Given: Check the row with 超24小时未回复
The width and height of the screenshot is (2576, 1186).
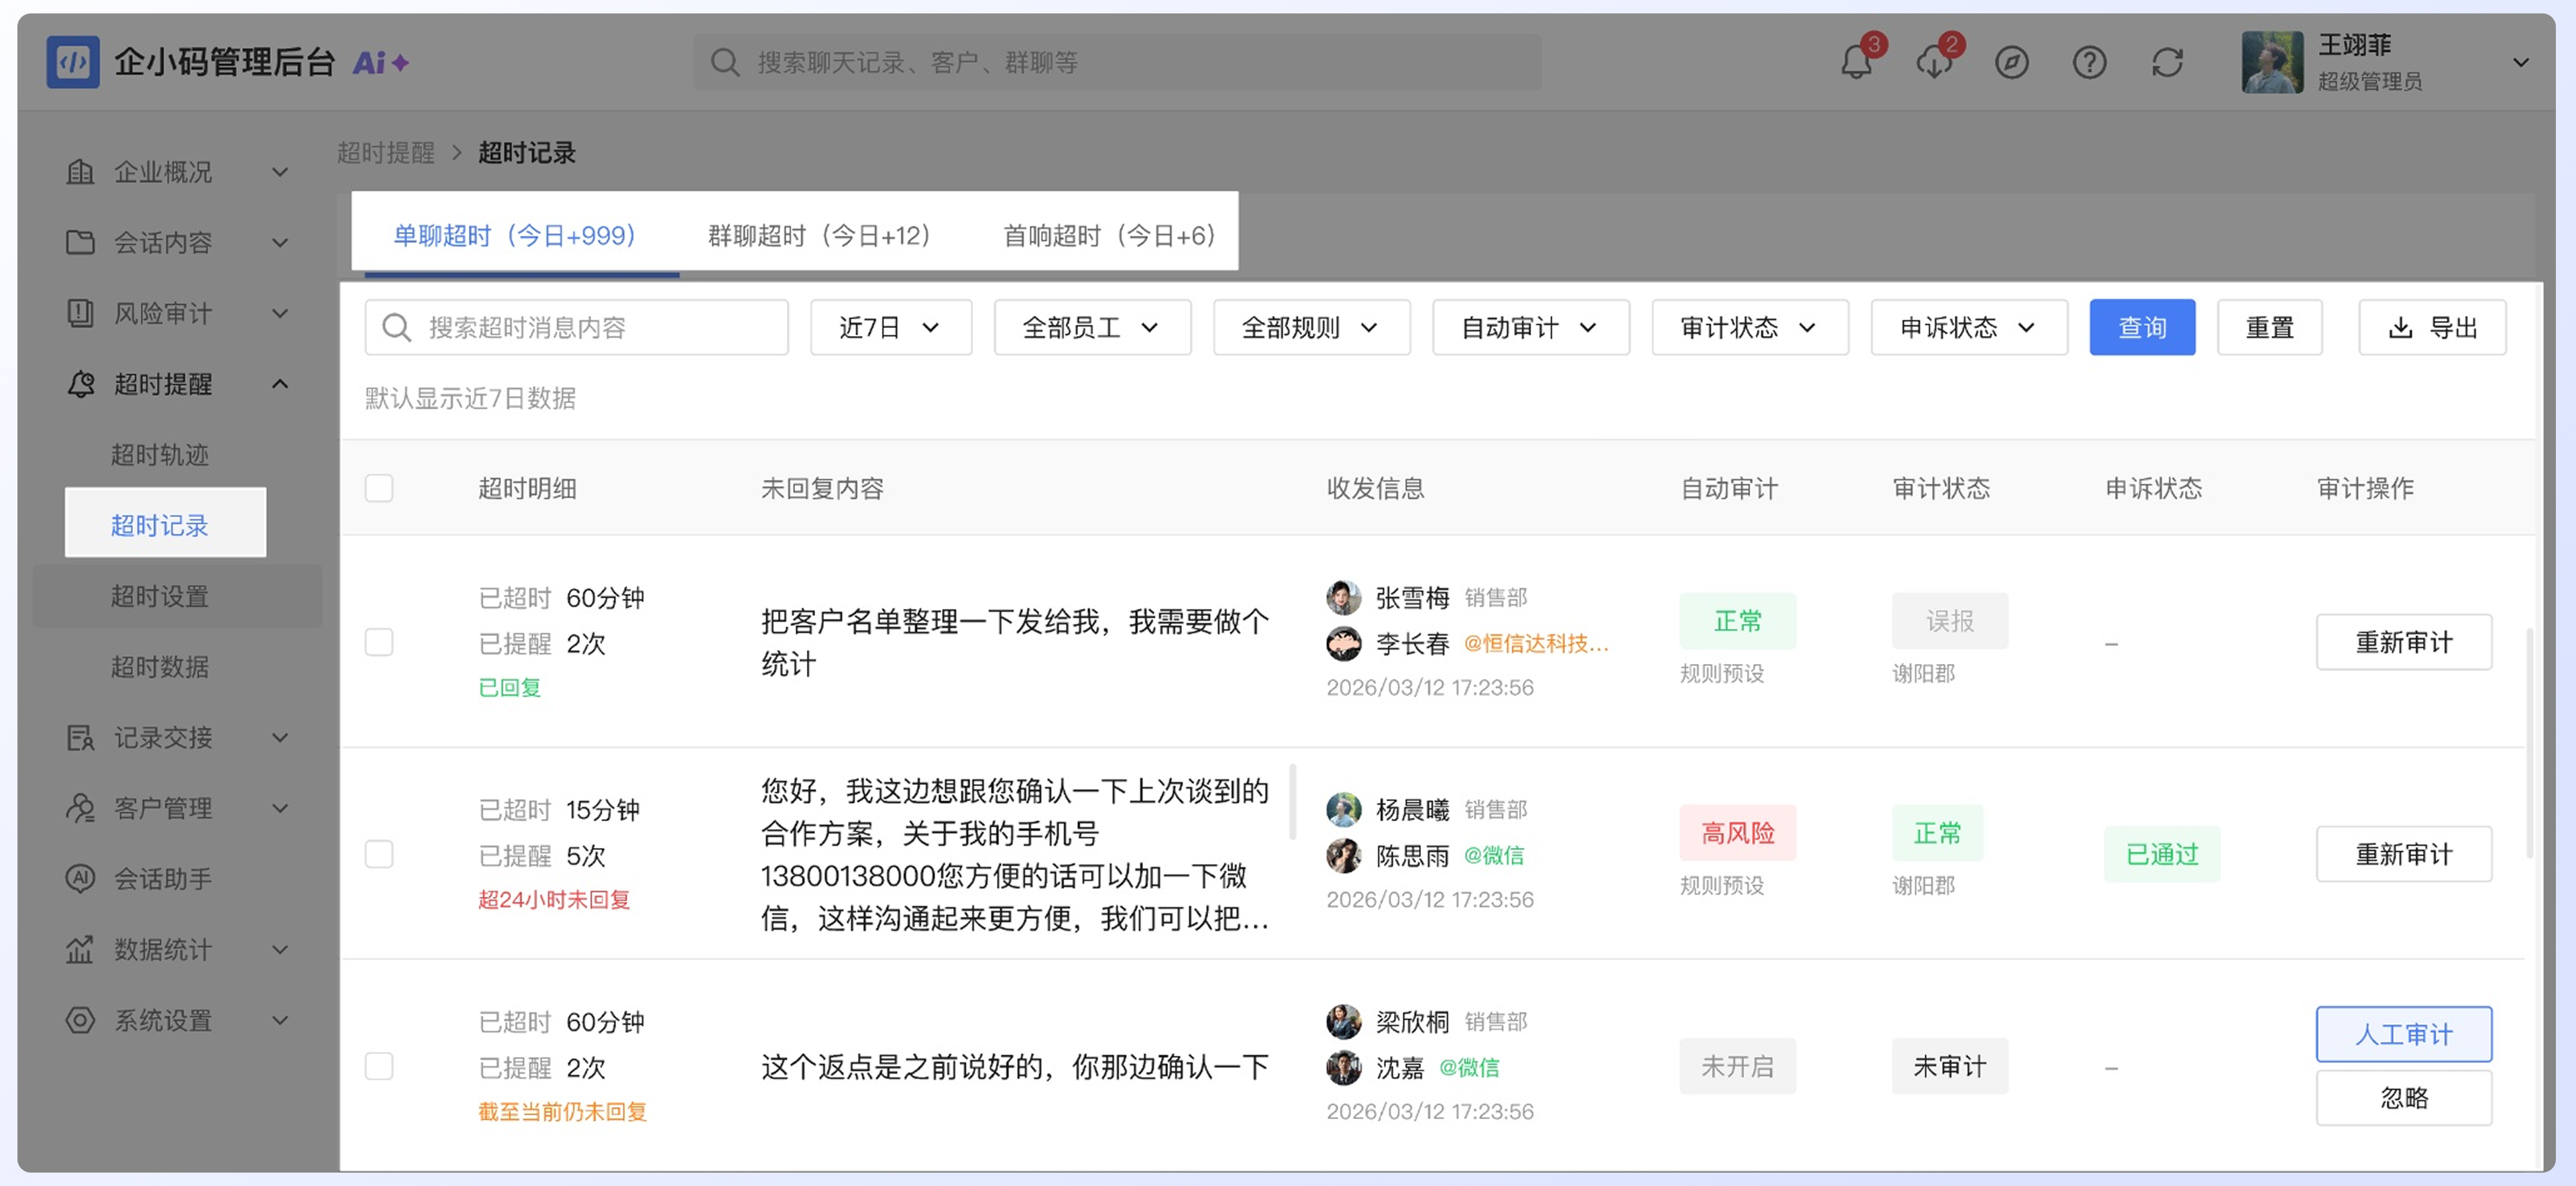Looking at the screenshot, I should (x=379, y=854).
